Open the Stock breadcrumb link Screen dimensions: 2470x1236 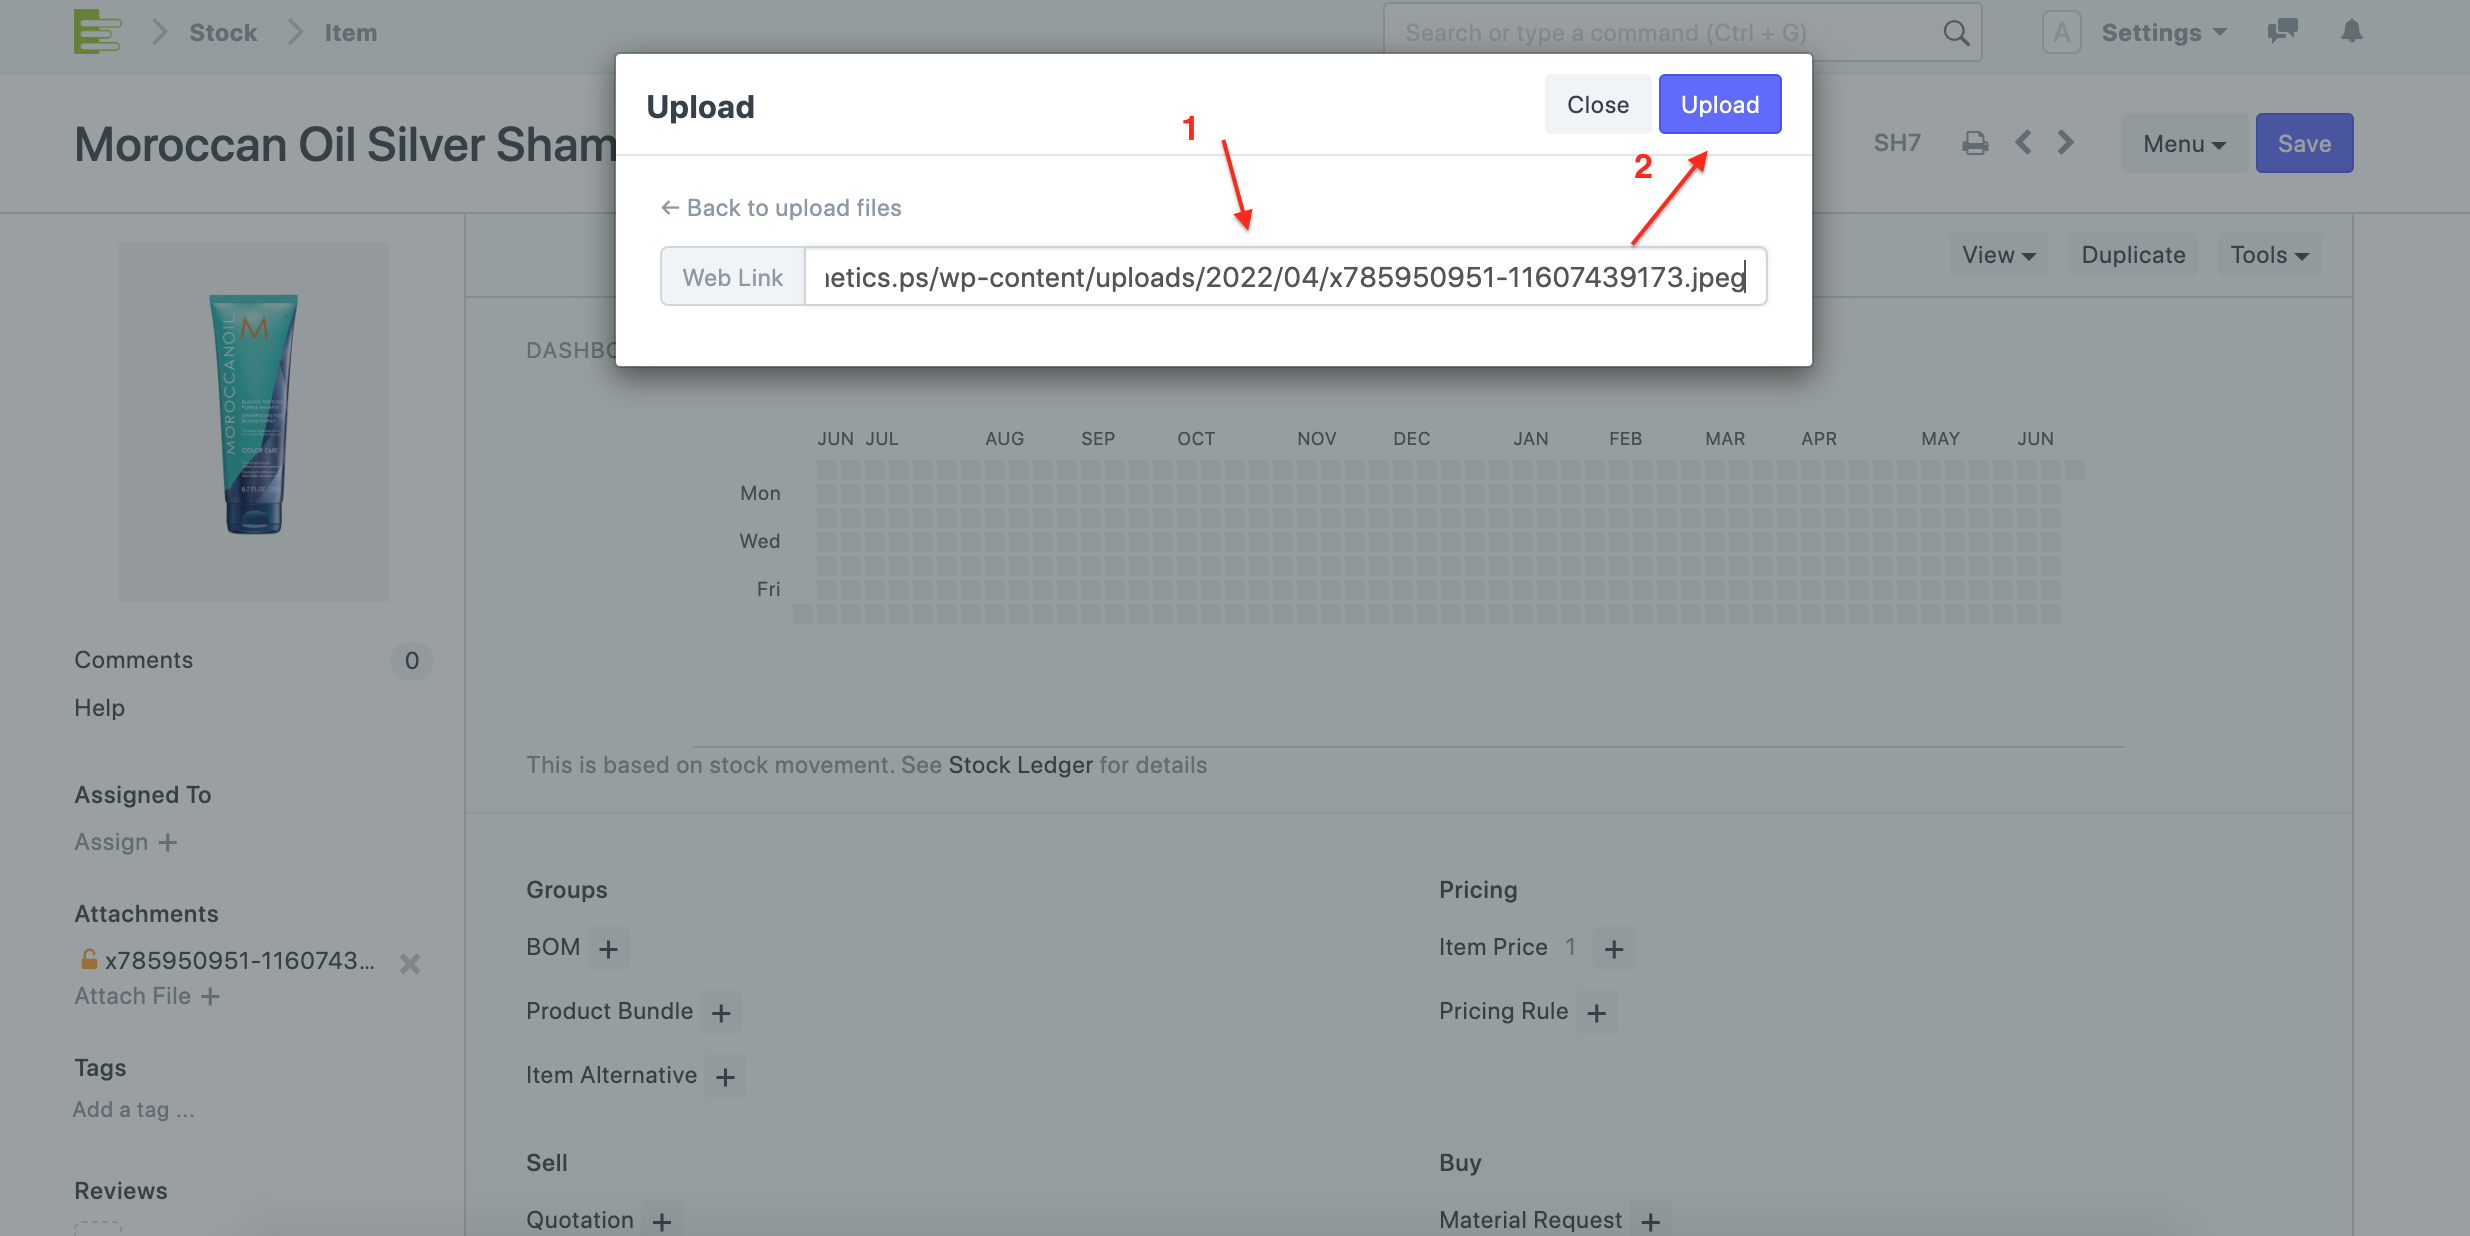pos(223,33)
